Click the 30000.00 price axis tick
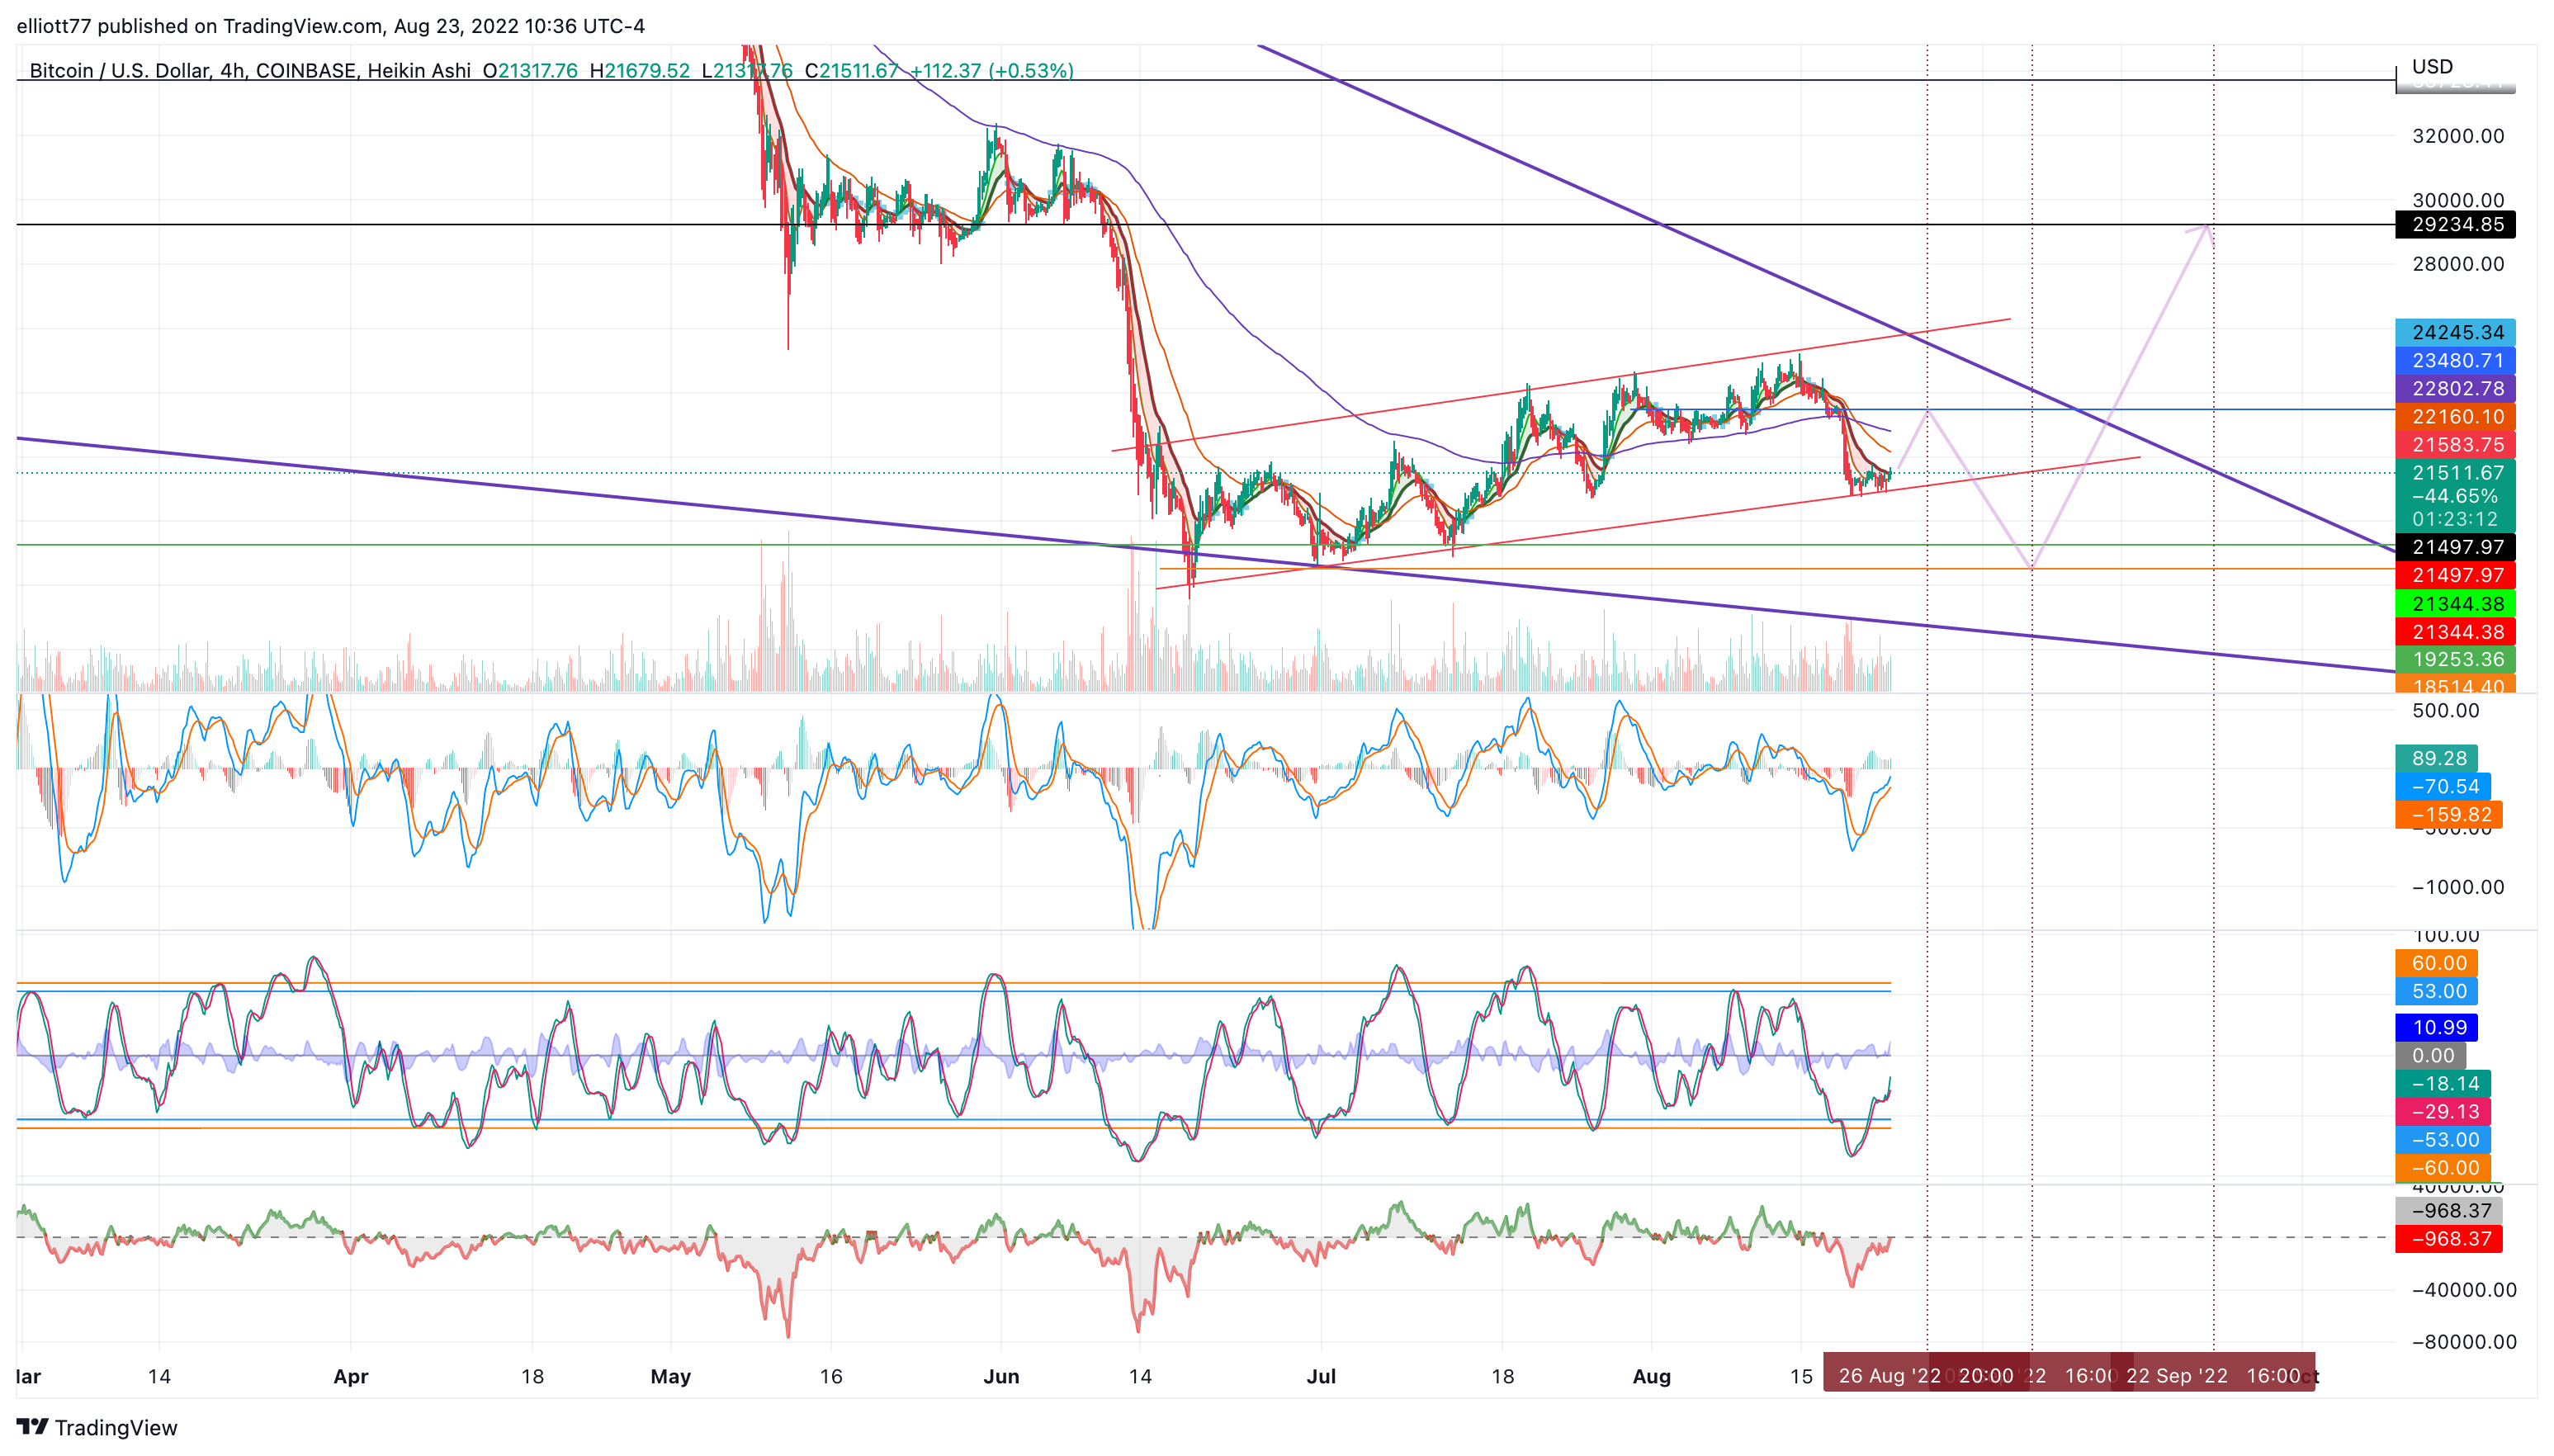The width and height of the screenshot is (2554, 1456). tap(2458, 200)
